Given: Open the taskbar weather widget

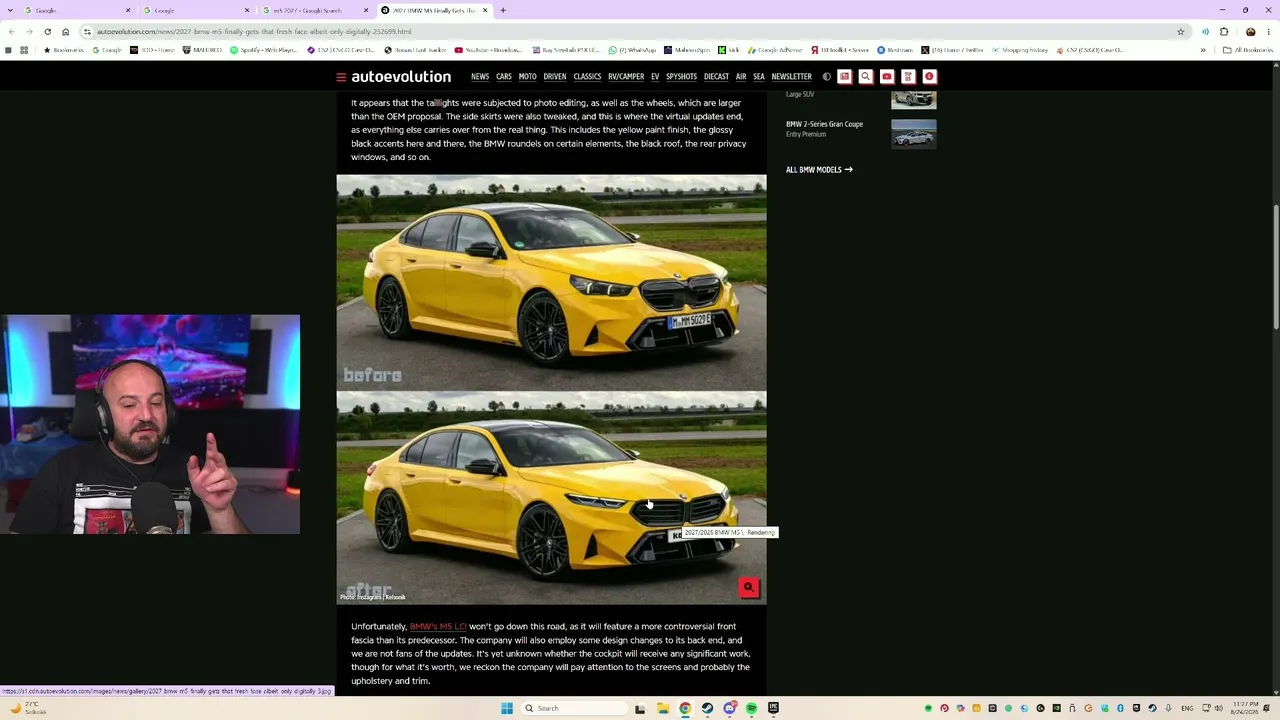Looking at the screenshot, I should click(28, 708).
